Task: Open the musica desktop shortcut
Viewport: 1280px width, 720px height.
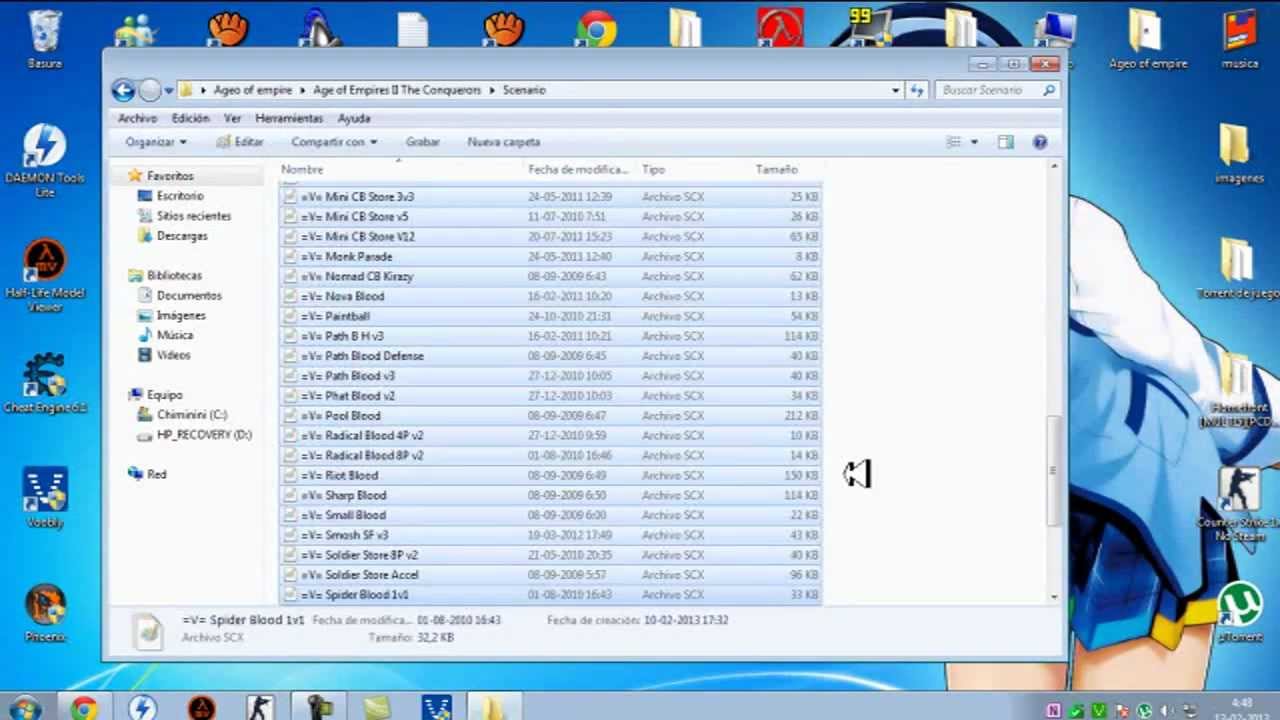Action: 1240,38
